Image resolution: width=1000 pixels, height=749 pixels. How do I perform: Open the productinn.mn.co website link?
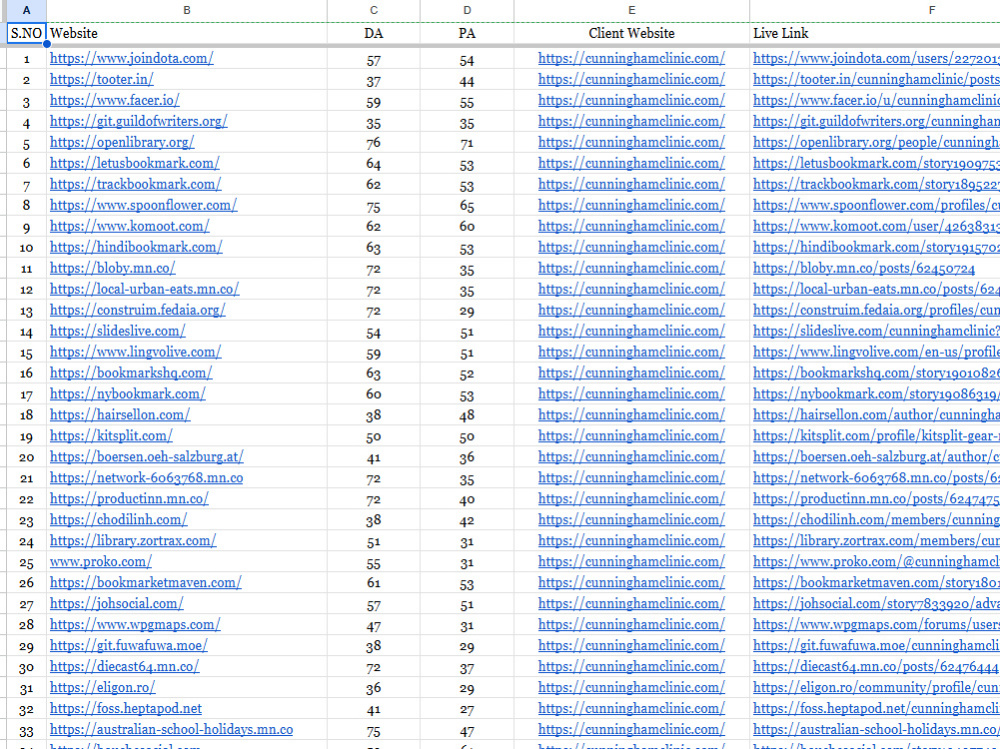pos(129,499)
